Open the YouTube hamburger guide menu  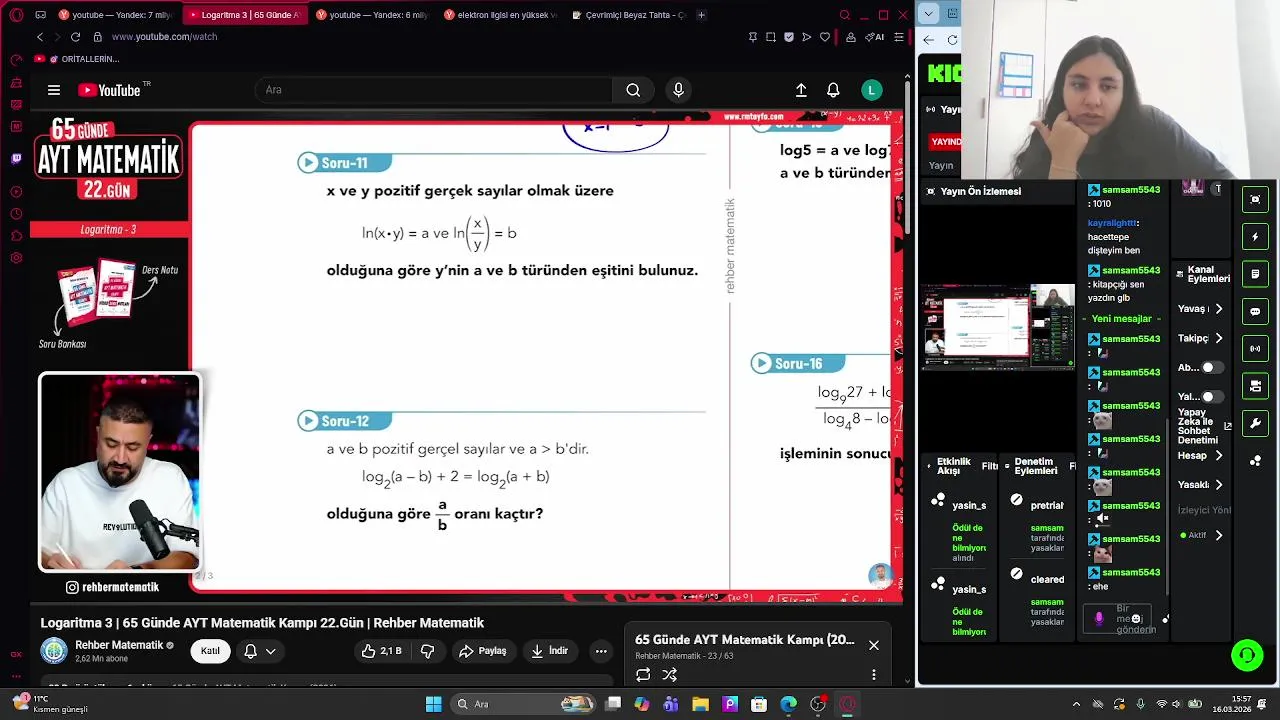pyautogui.click(x=54, y=90)
